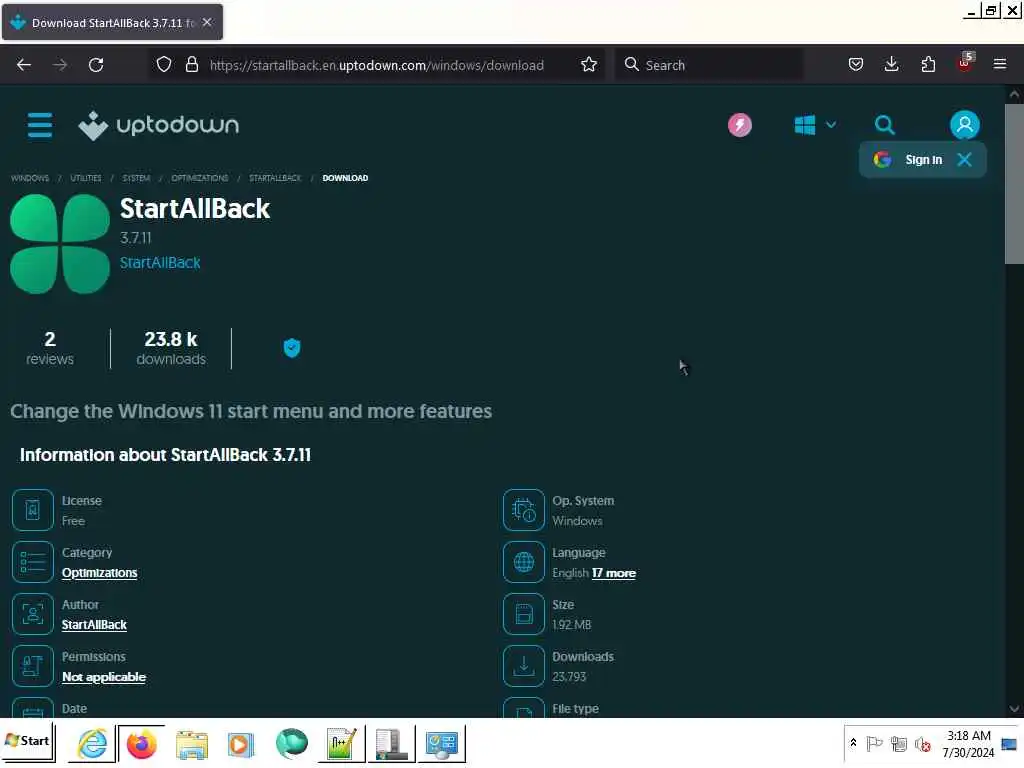Click the Google Sign in button
This screenshot has height=768, width=1024.
[x=908, y=160]
